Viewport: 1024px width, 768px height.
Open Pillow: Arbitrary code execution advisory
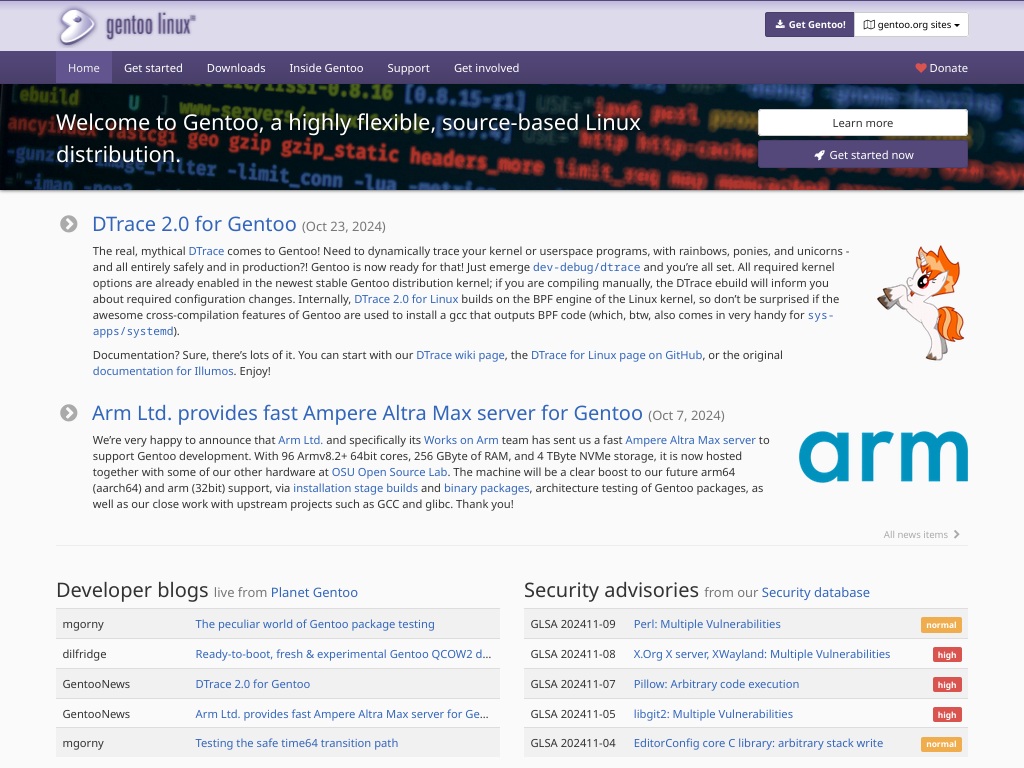pyautogui.click(x=716, y=684)
